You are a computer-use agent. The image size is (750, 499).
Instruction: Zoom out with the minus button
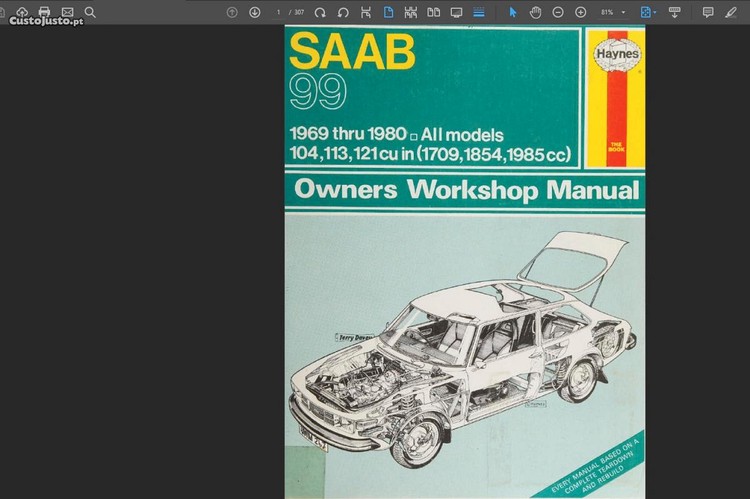coord(558,12)
